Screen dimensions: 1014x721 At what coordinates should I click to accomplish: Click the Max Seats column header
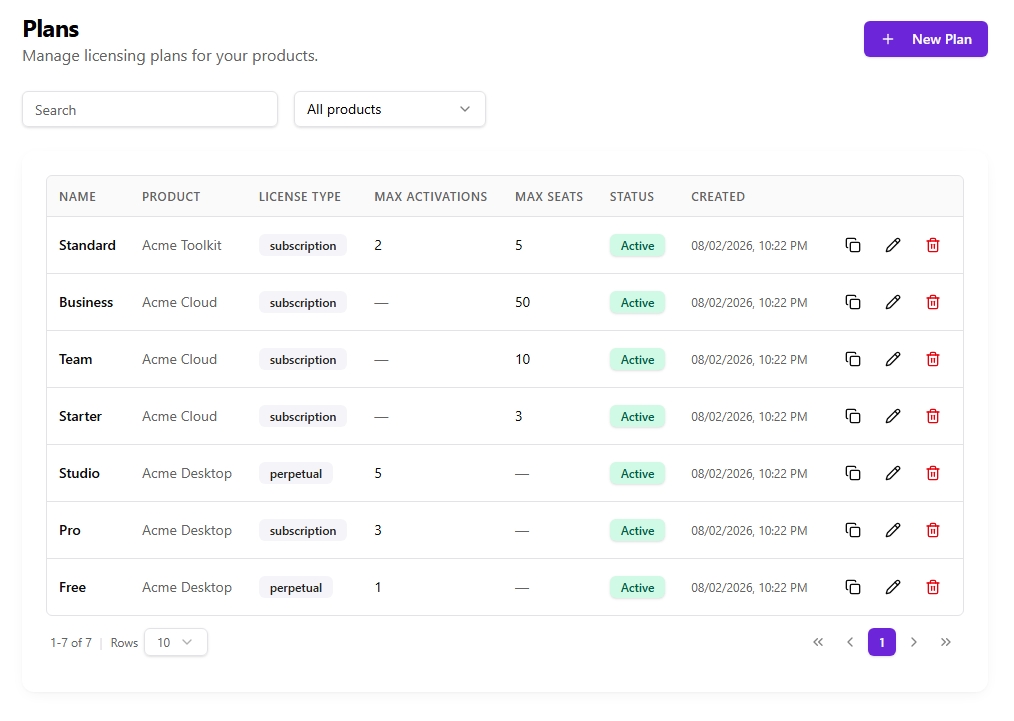pos(549,197)
